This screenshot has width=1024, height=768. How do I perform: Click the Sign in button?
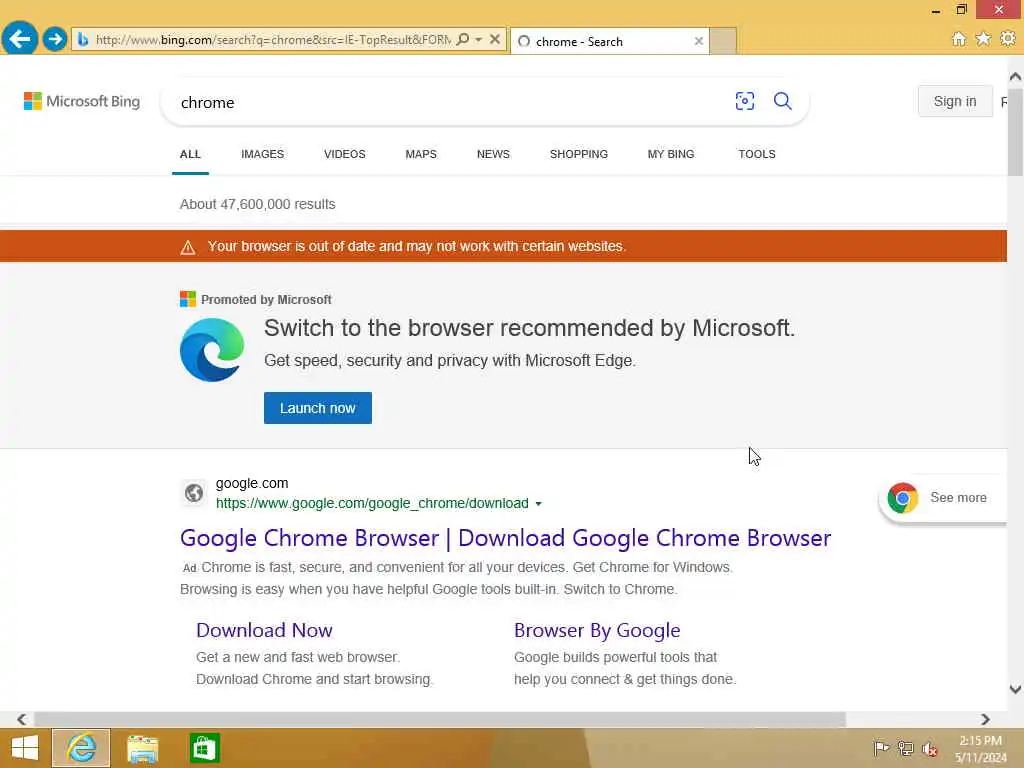coord(955,101)
